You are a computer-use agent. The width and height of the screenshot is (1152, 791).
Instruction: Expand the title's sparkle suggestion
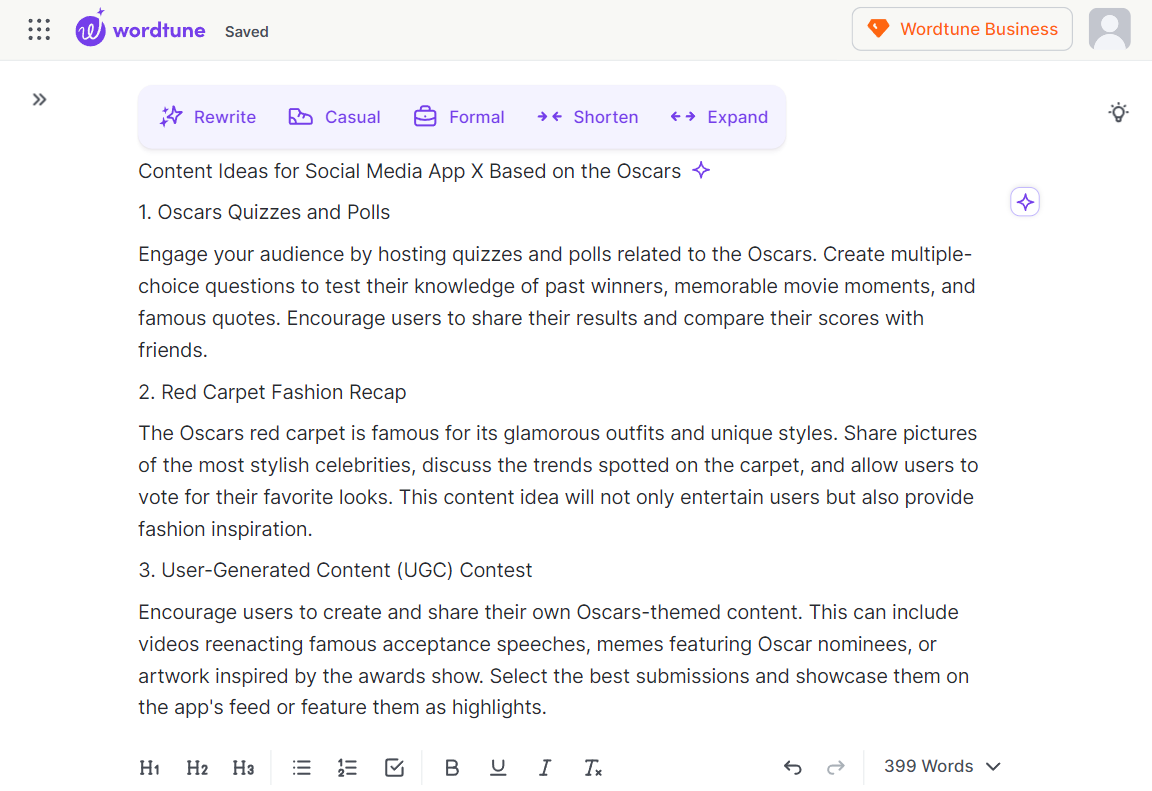(701, 170)
